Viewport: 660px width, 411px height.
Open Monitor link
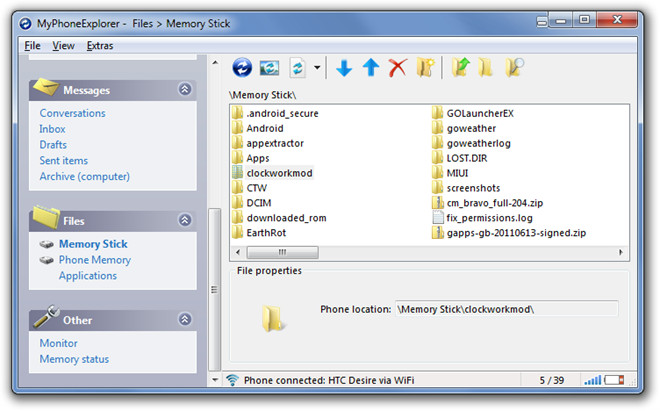[59, 343]
